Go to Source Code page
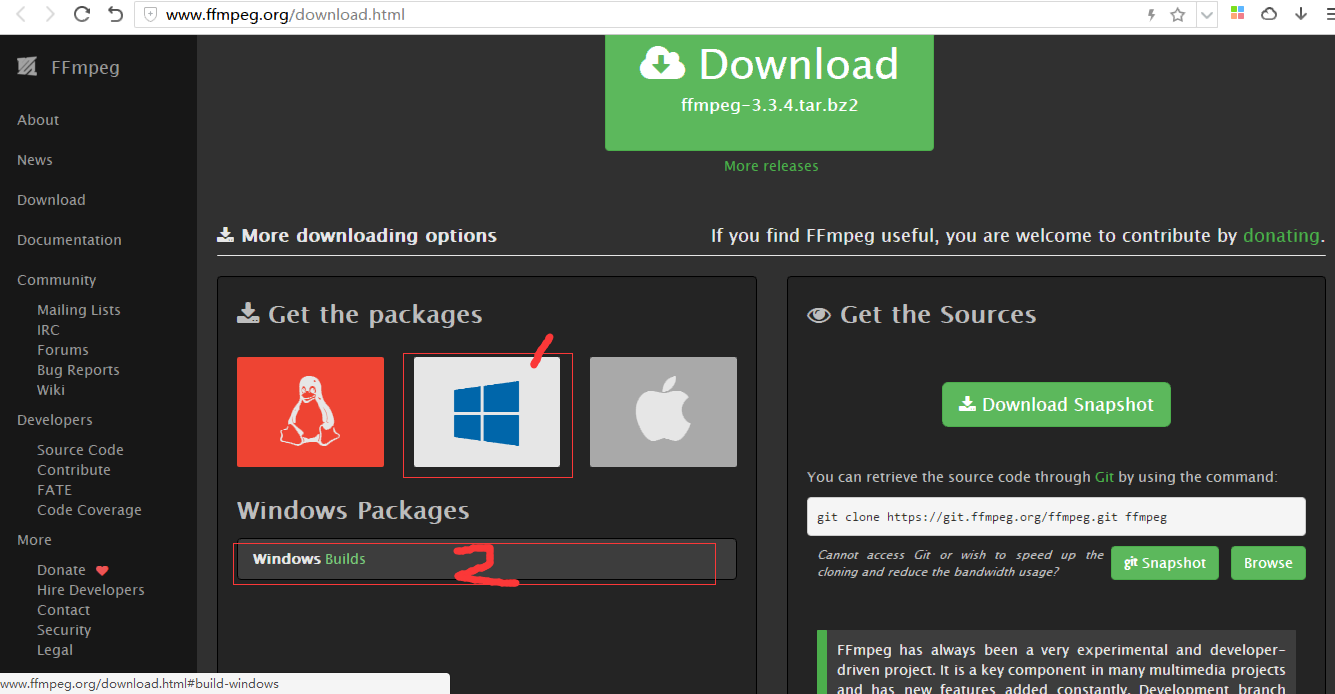The width and height of the screenshot is (1335, 694). [x=80, y=450]
